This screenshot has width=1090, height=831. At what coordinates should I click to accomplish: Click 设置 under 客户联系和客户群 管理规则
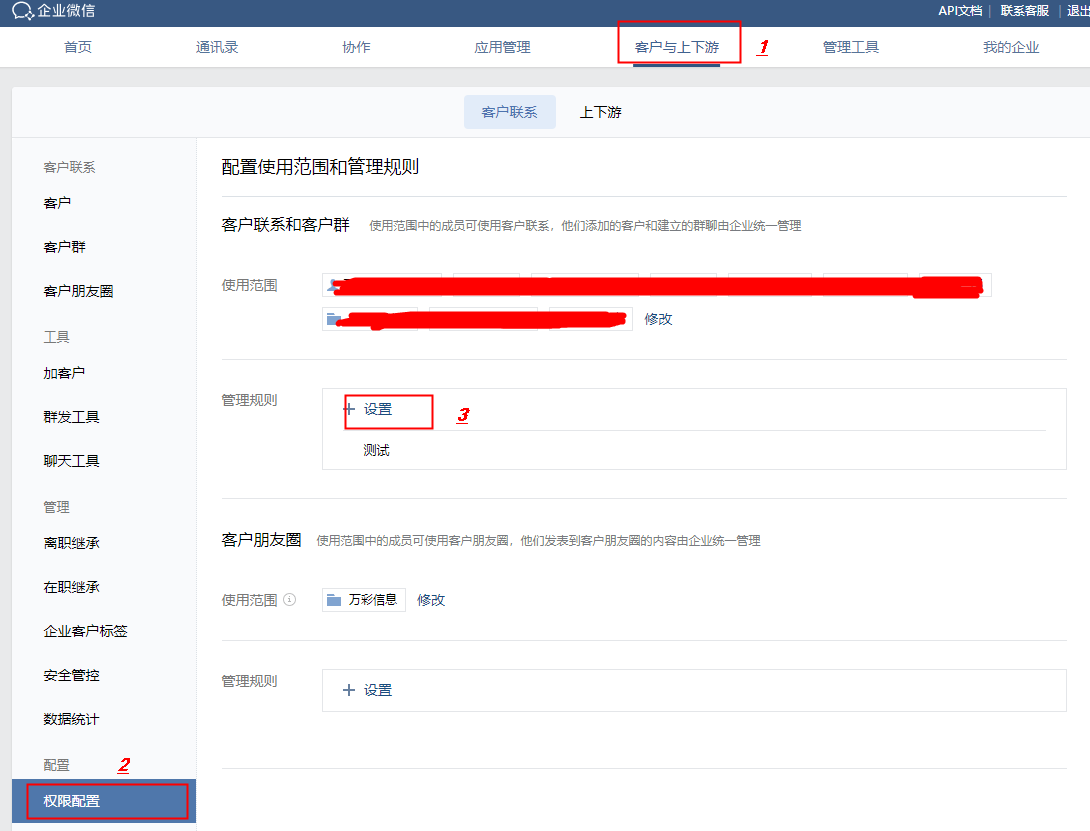(378, 409)
